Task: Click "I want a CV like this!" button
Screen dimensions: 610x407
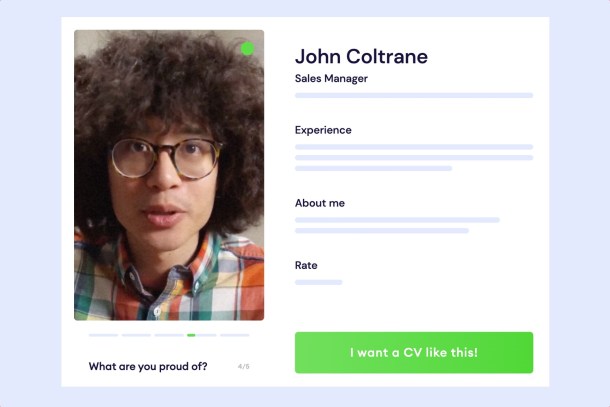Action: 414,353
